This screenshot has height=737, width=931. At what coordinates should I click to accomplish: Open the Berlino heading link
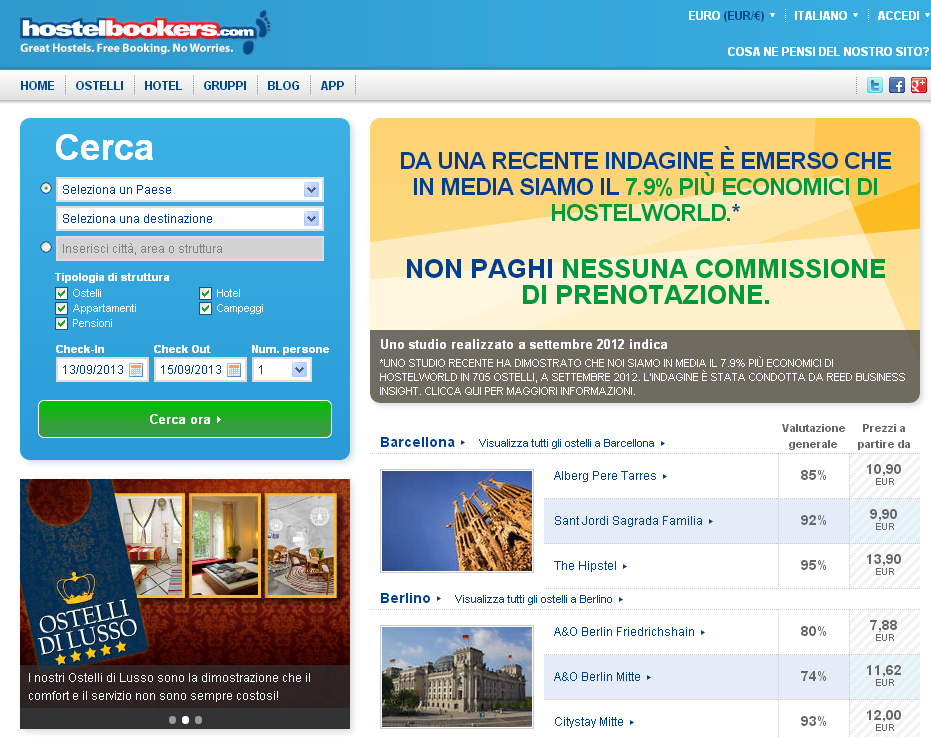(x=410, y=599)
